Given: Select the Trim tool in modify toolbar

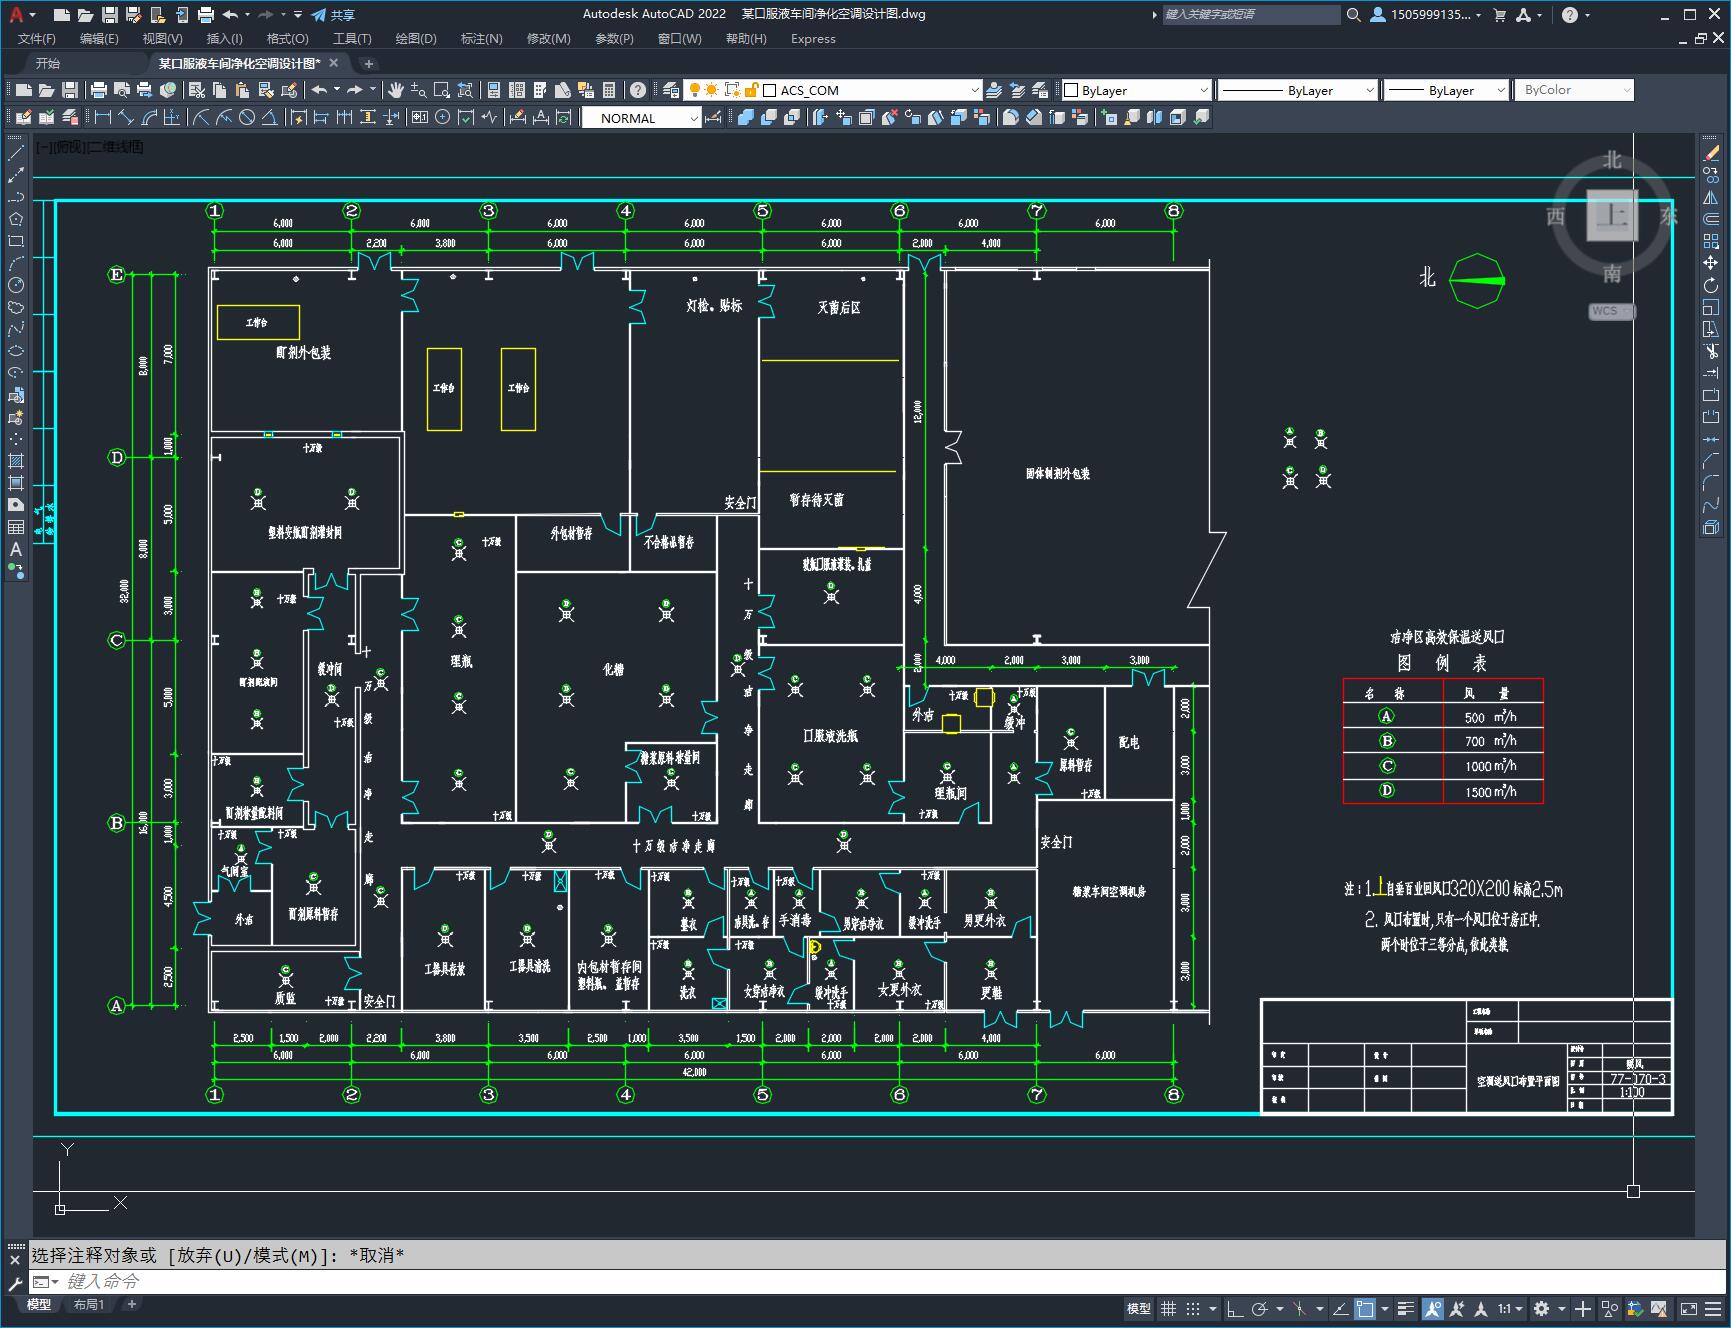Looking at the screenshot, I should pyautogui.click(x=1711, y=351).
